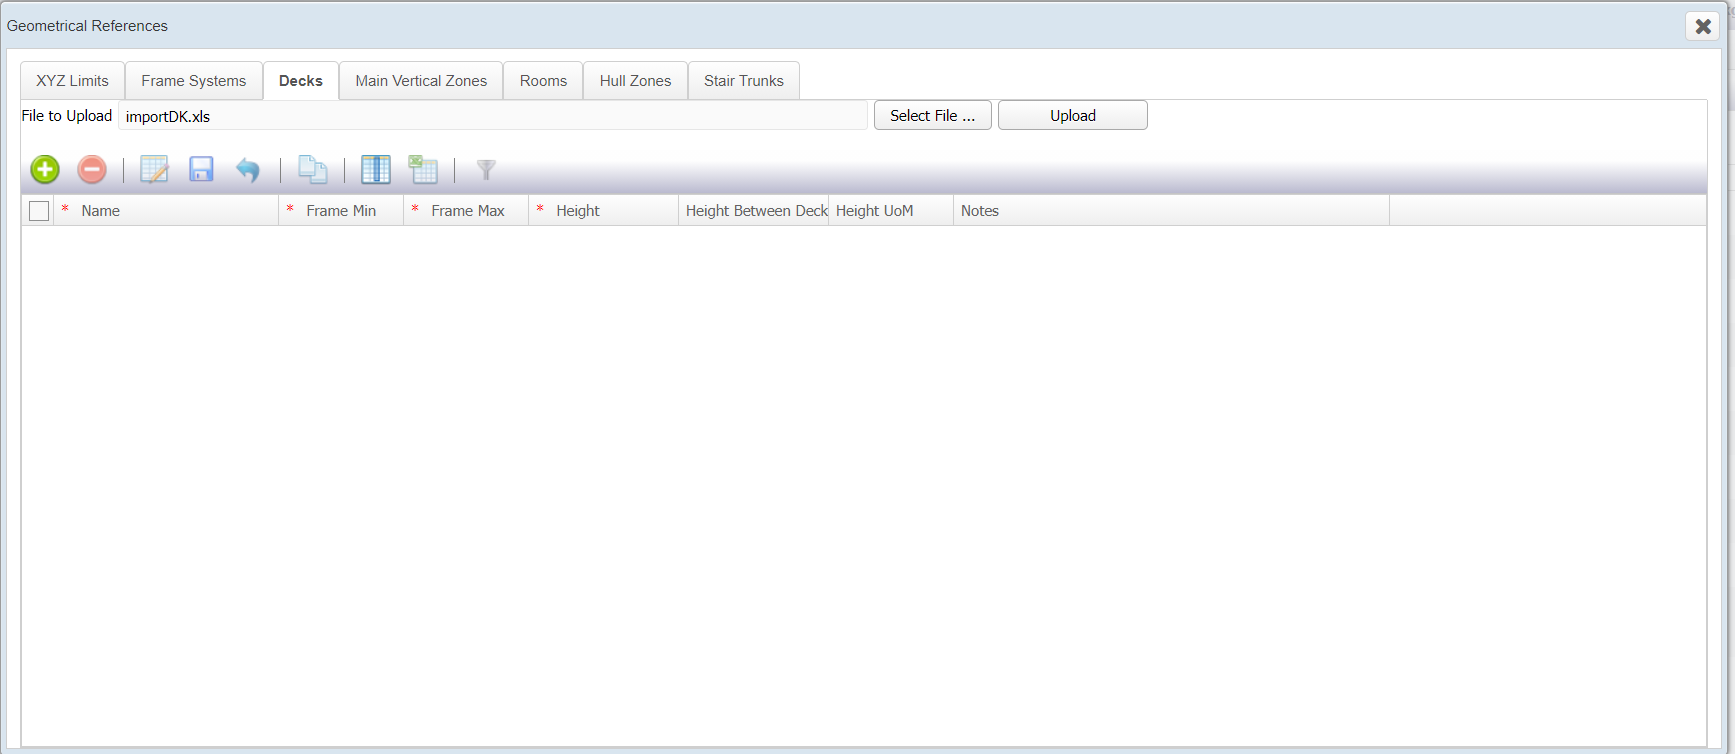1735x754 pixels.
Task: Save changes with the floppy disk icon
Action: tap(202, 170)
